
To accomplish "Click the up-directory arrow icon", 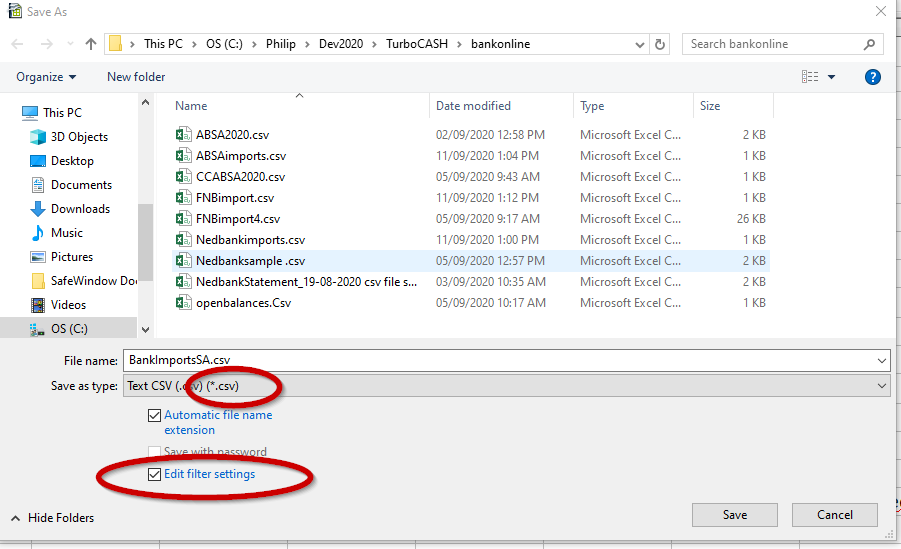I will pyautogui.click(x=91, y=44).
